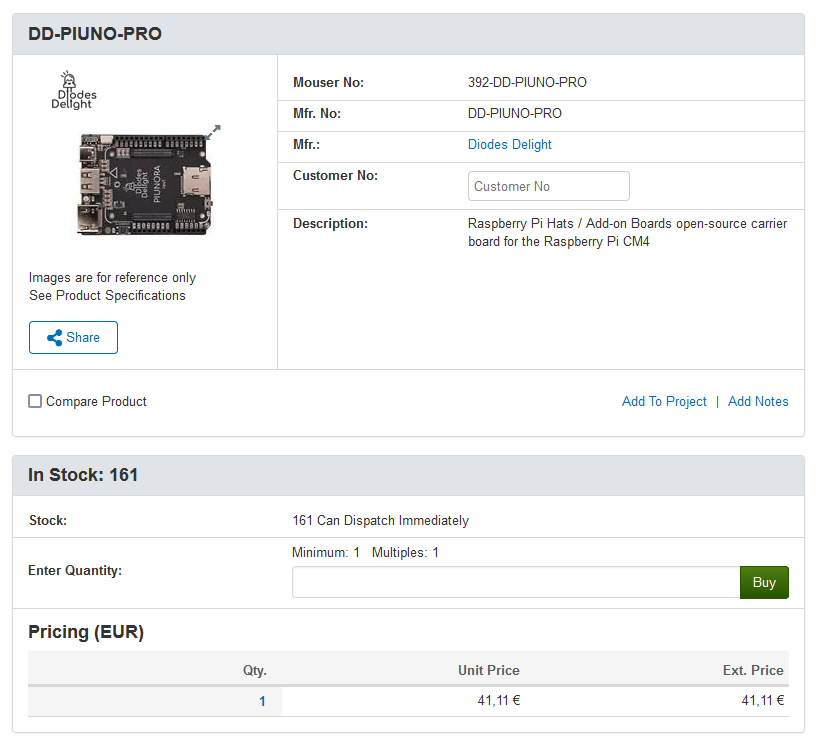The height and width of the screenshot is (743, 821).
Task: Click the Ext. Price value 41,11 €
Action: click(x=762, y=701)
